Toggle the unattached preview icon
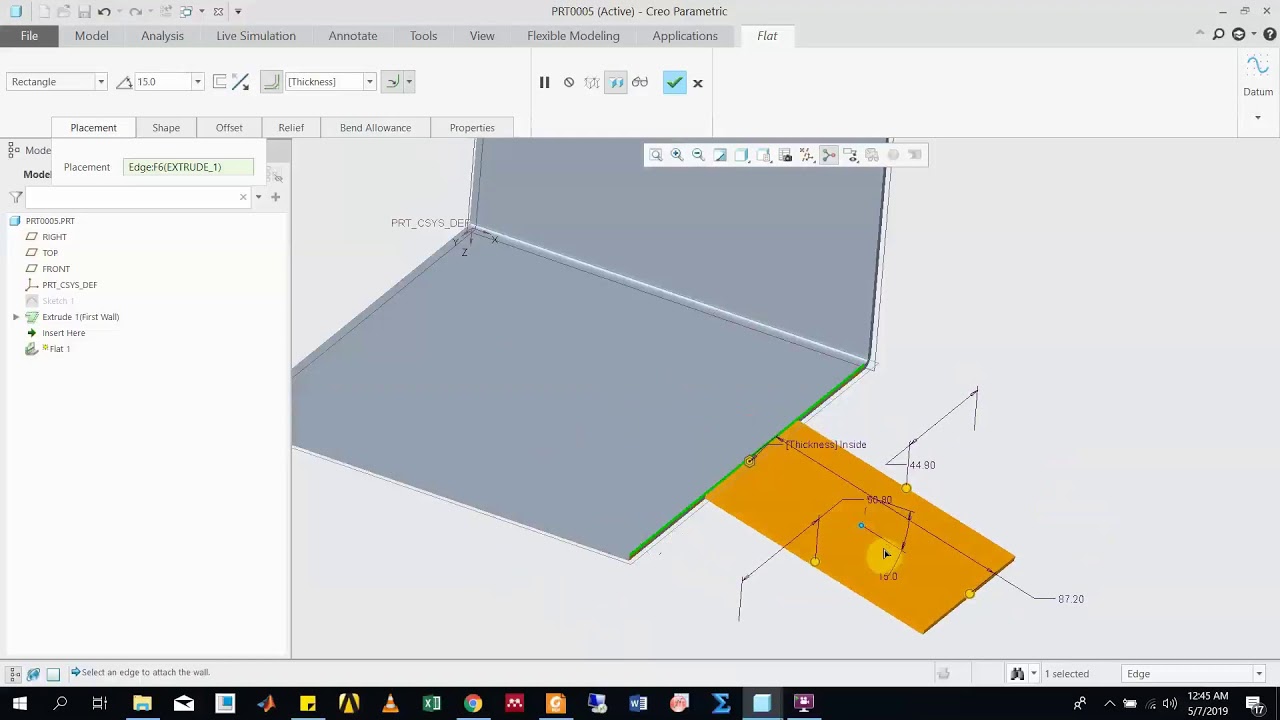The height and width of the screenshot is (720, 1280). pyautogui.click(x=592, y=83)
